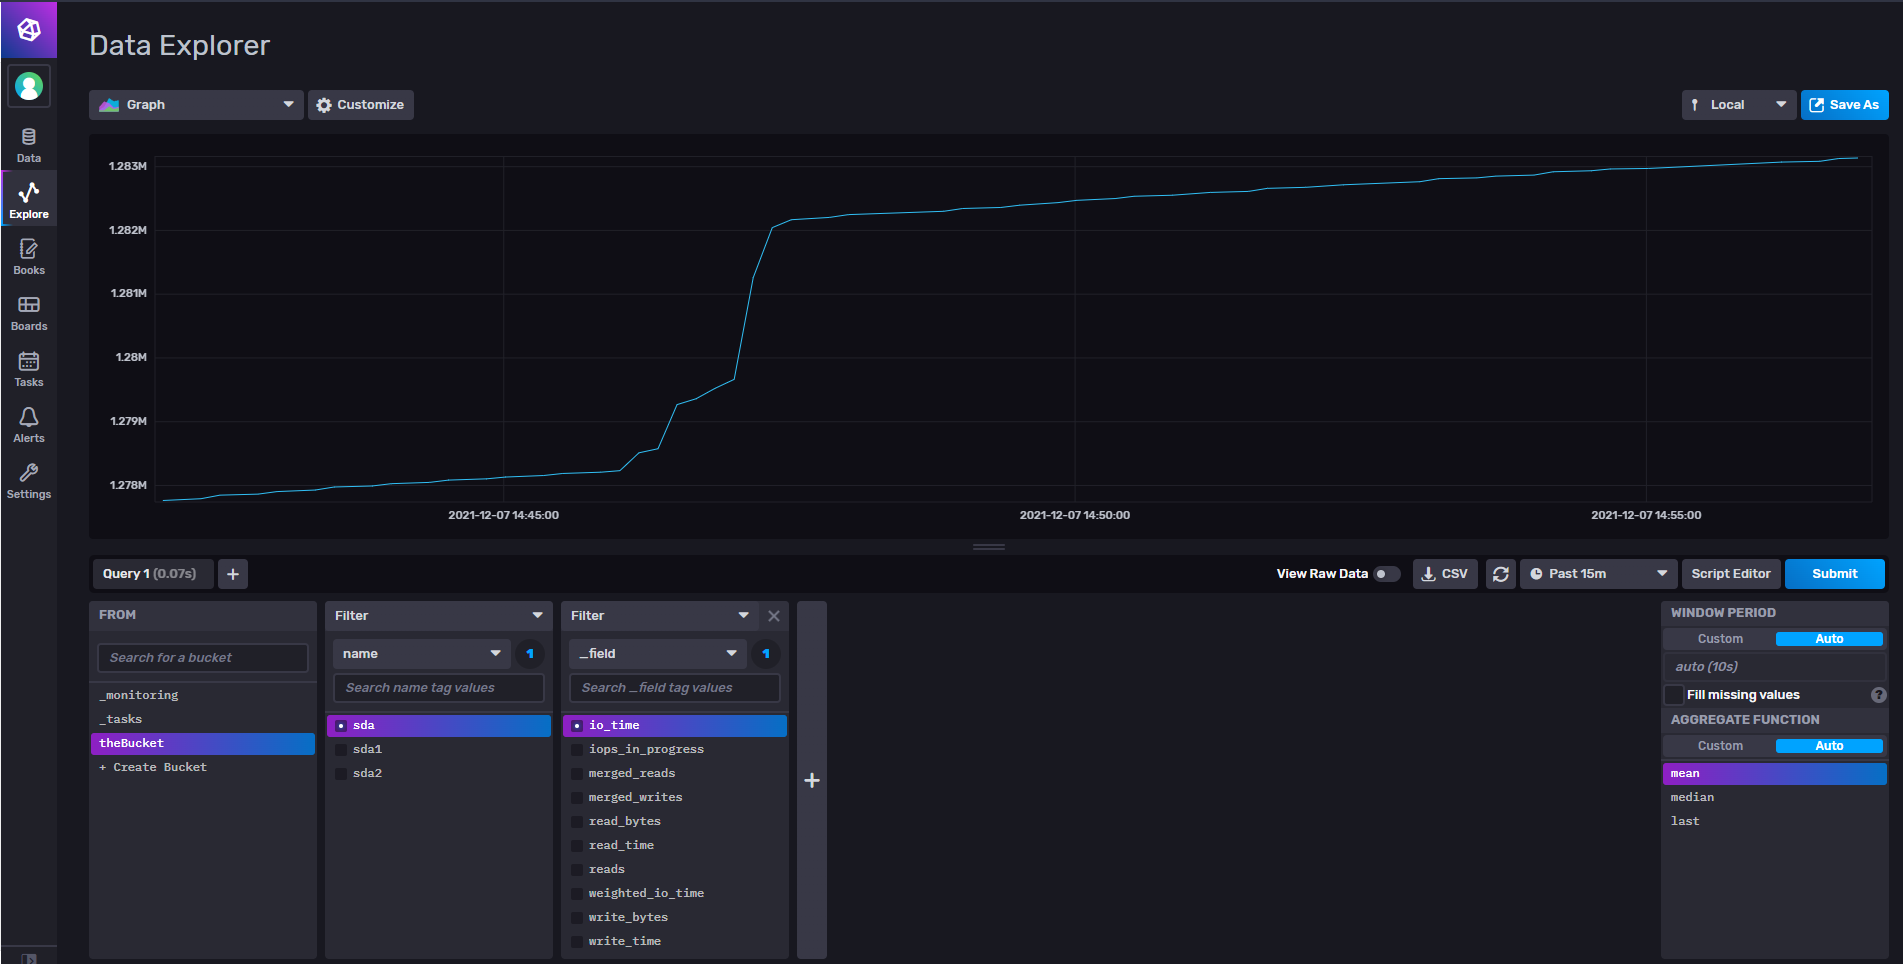1903x964 pixels.
Task: Select the Query 1 tab
Action: coord(150,574)
